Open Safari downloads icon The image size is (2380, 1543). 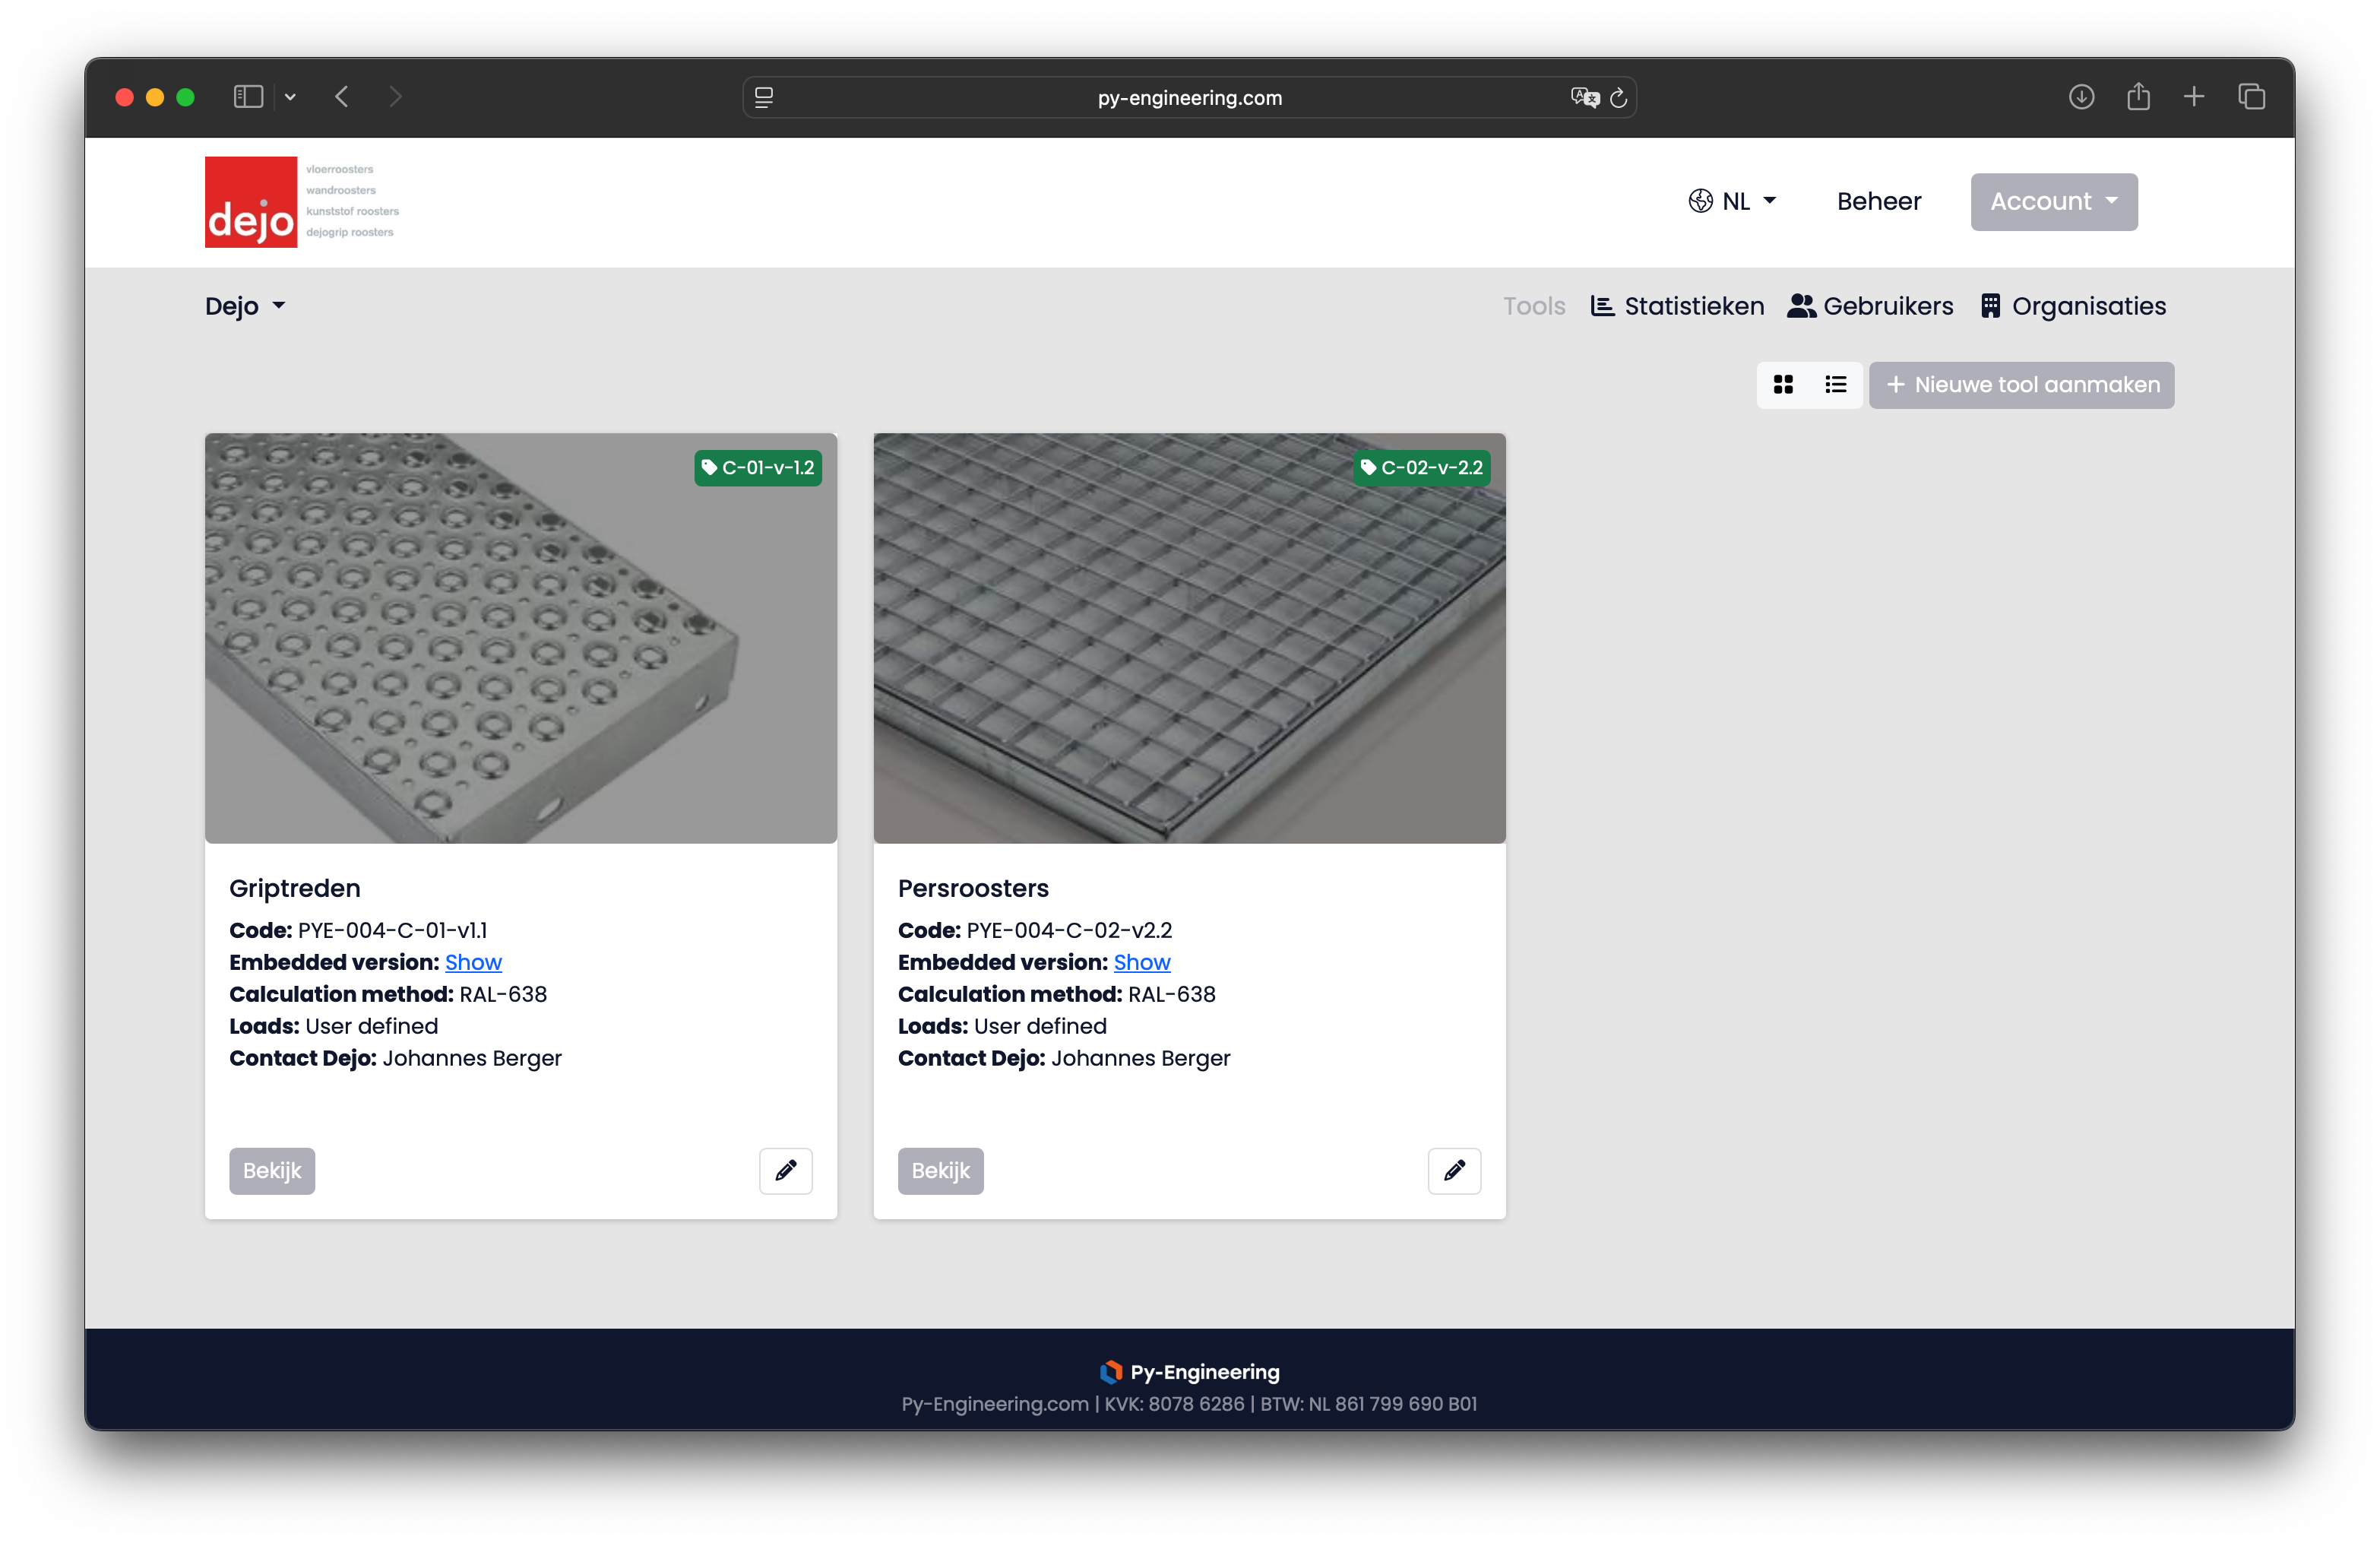pos(2081,97)
